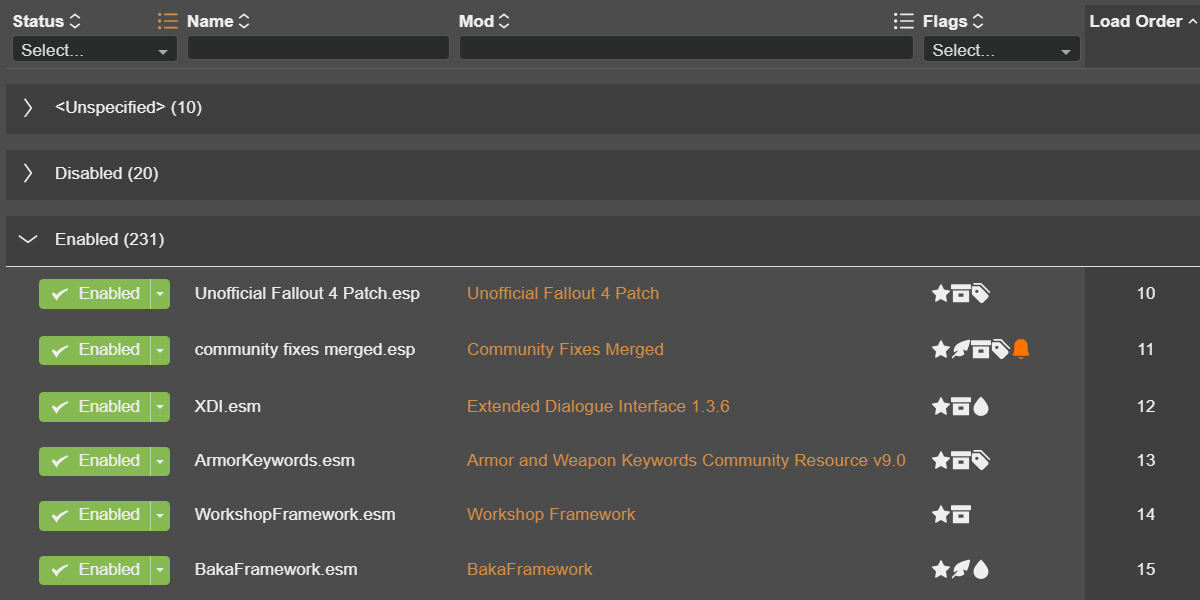This screenshot has width=1200, height=600.
Task: Click the star flag on BakaFramework.esm row
Action: 940,570
